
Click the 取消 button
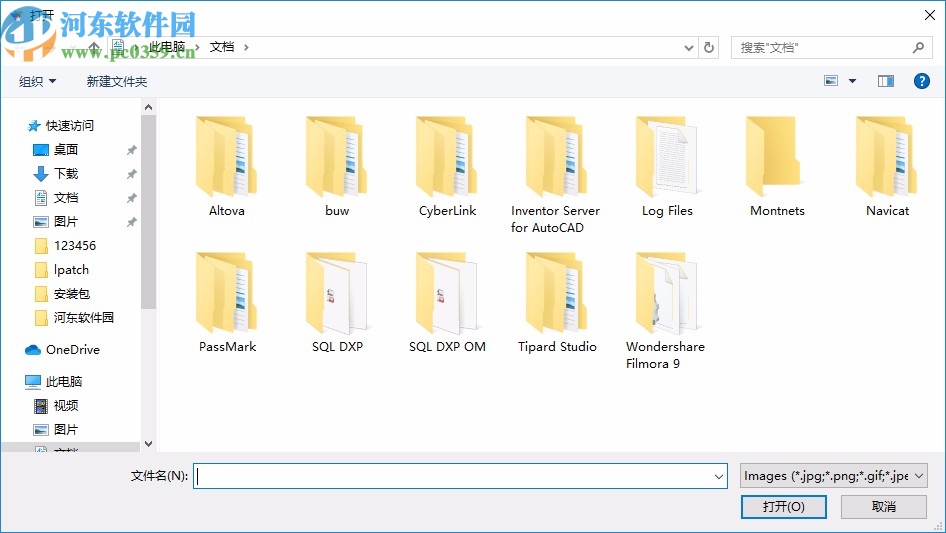[x=883, y=506]
